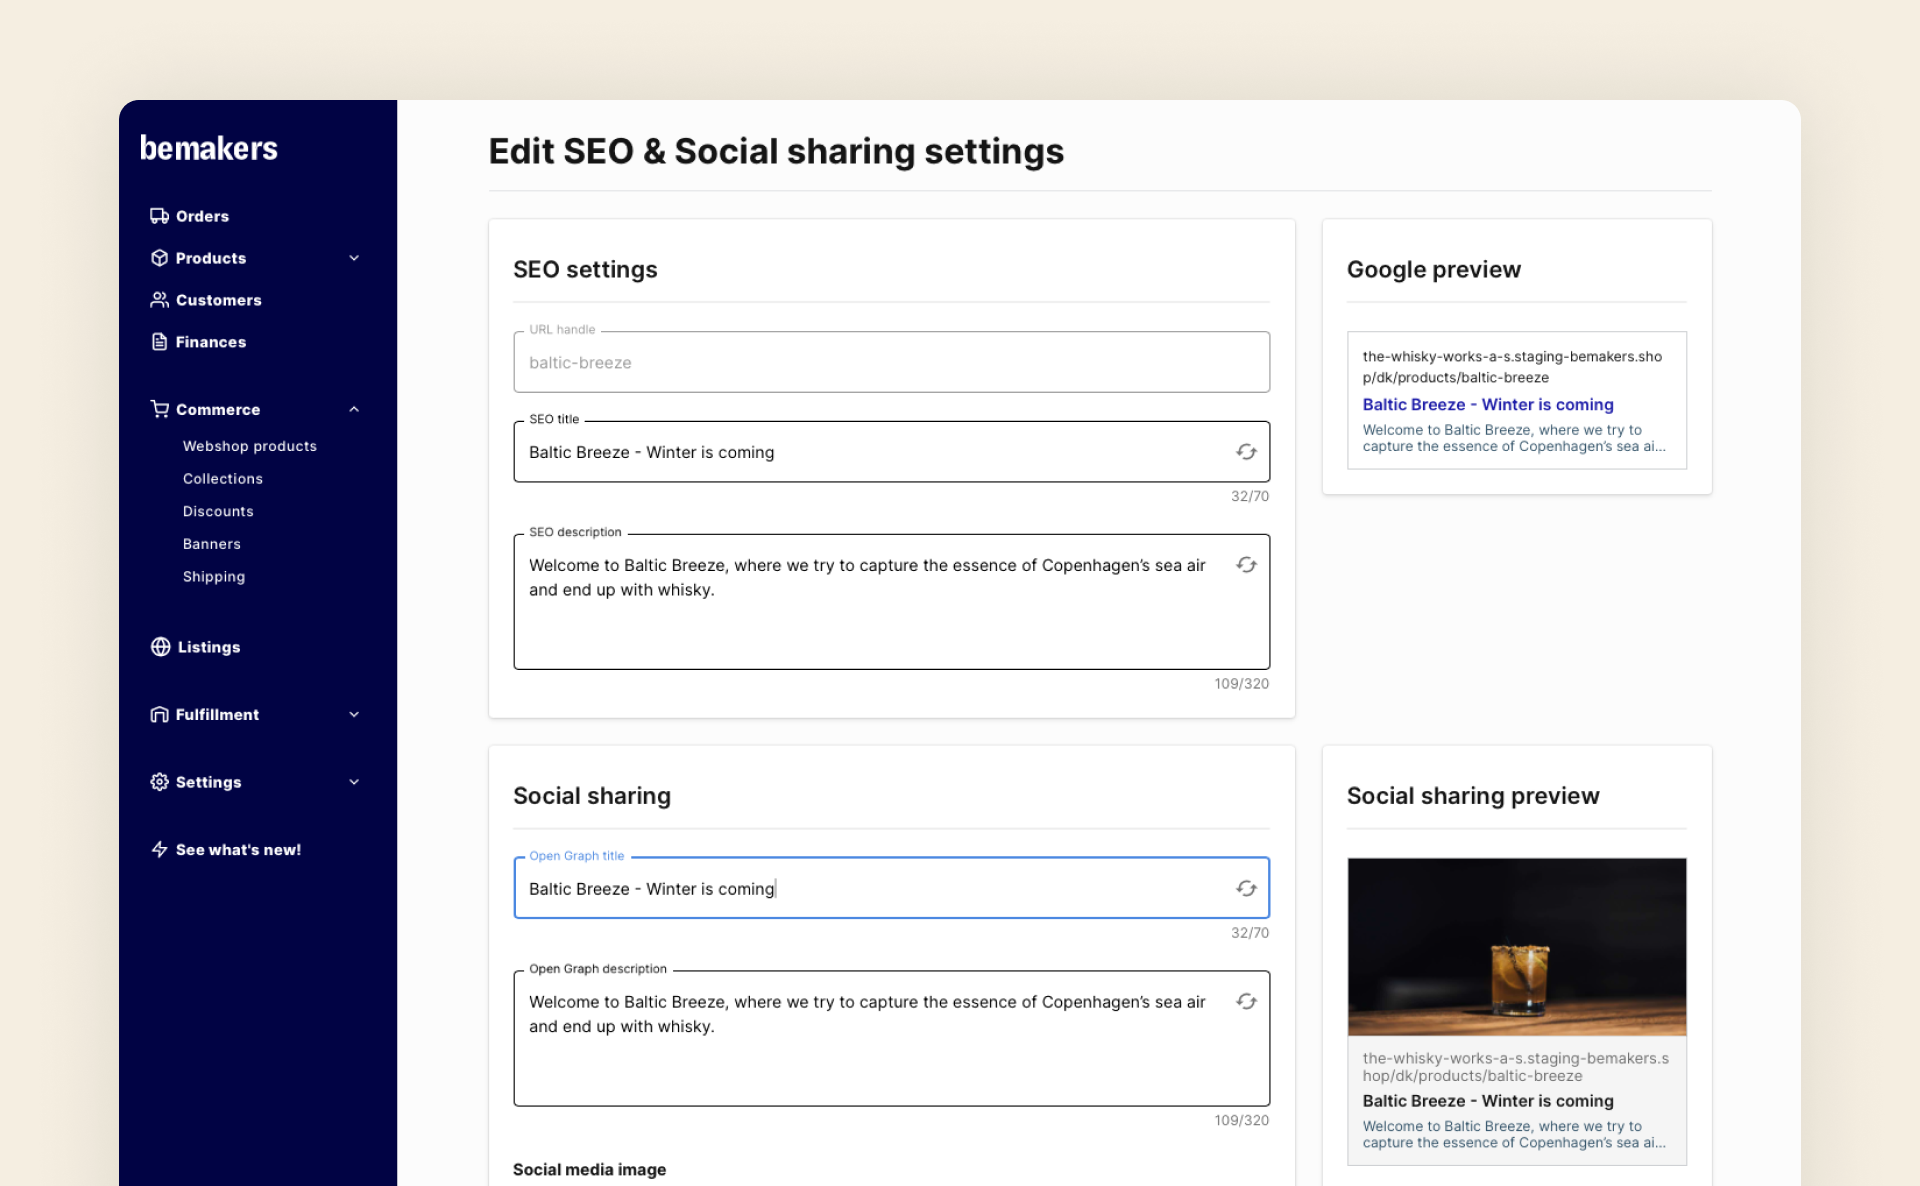Collapse the Commerce menu chevron

(x=354, y=409)
